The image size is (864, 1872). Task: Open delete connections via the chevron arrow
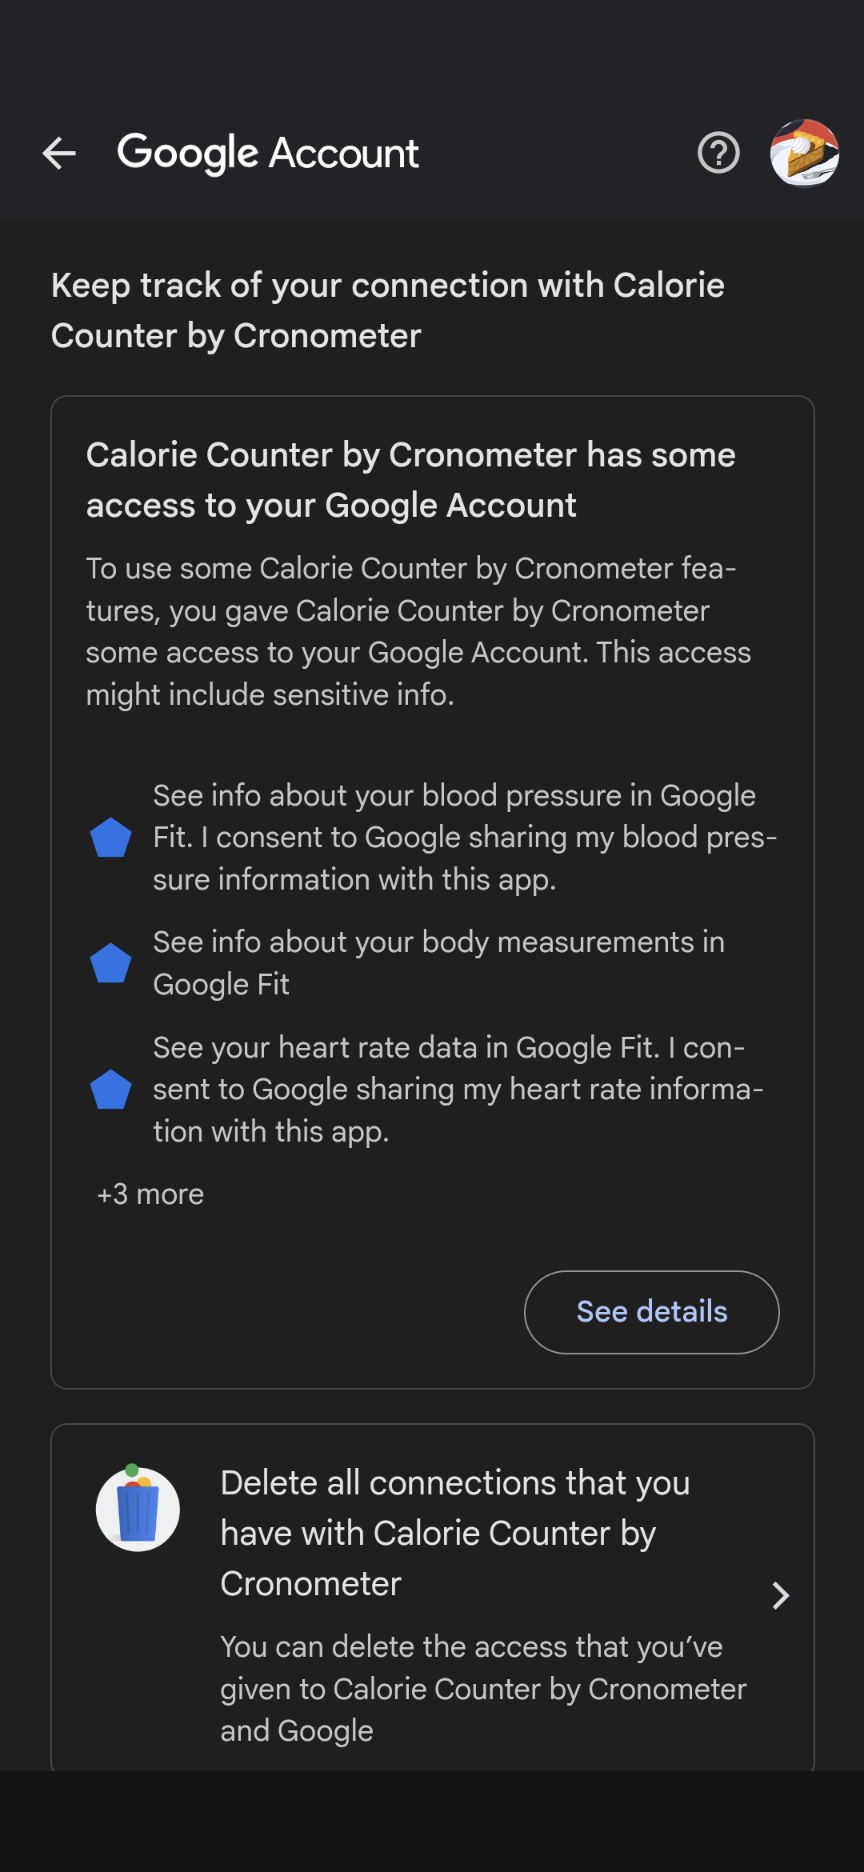pos(781,1595)
